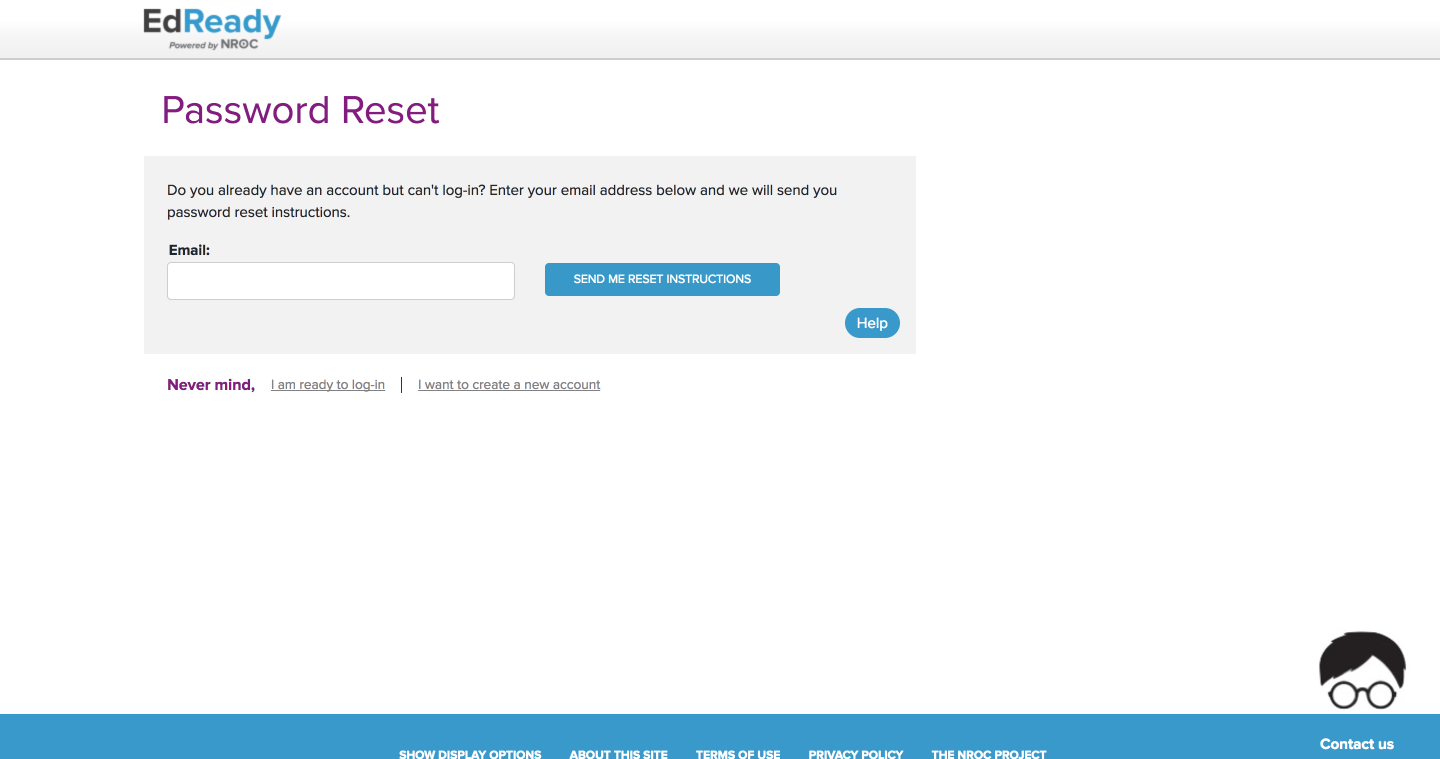Open Privacy Policy footer link
The image size is (1440, 759).
pos(856,754)
